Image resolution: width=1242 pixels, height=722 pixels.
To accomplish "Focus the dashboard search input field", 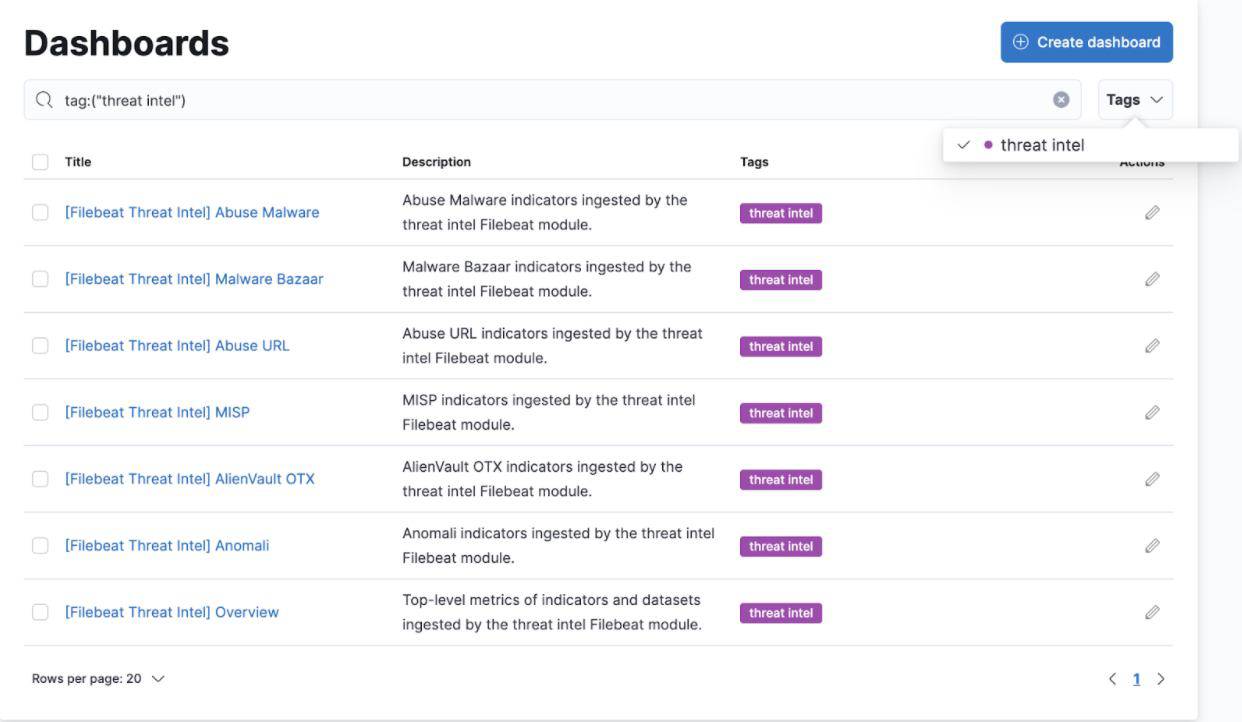I will [x=550, y=100].
